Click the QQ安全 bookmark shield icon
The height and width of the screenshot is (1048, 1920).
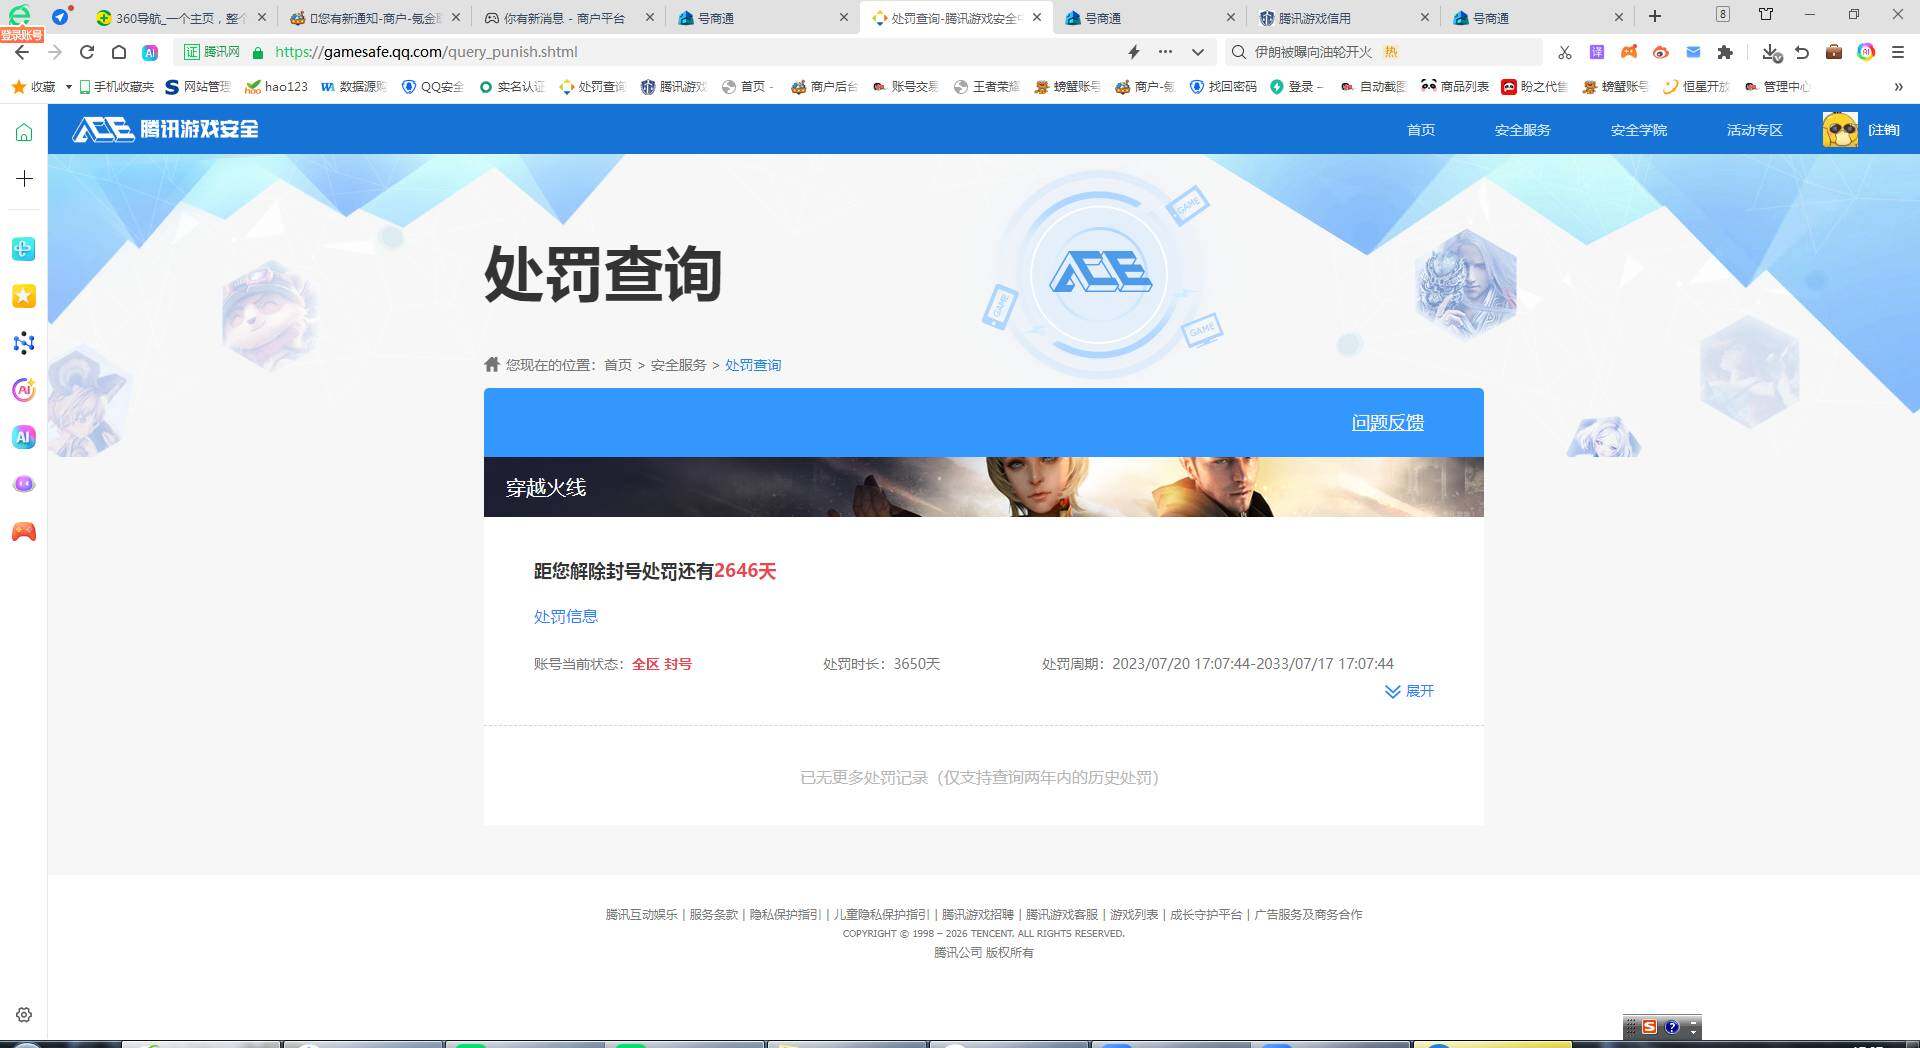(x=408, y=87)
